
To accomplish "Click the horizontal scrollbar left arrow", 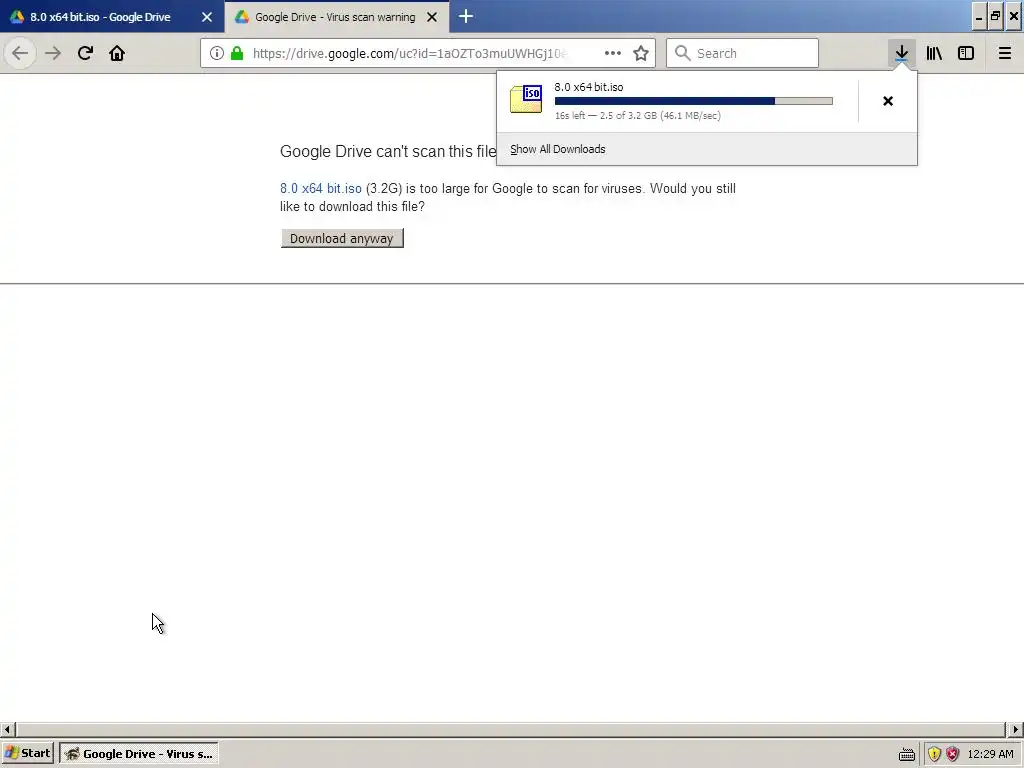I will pyautogui.click(x=7, y=729).
